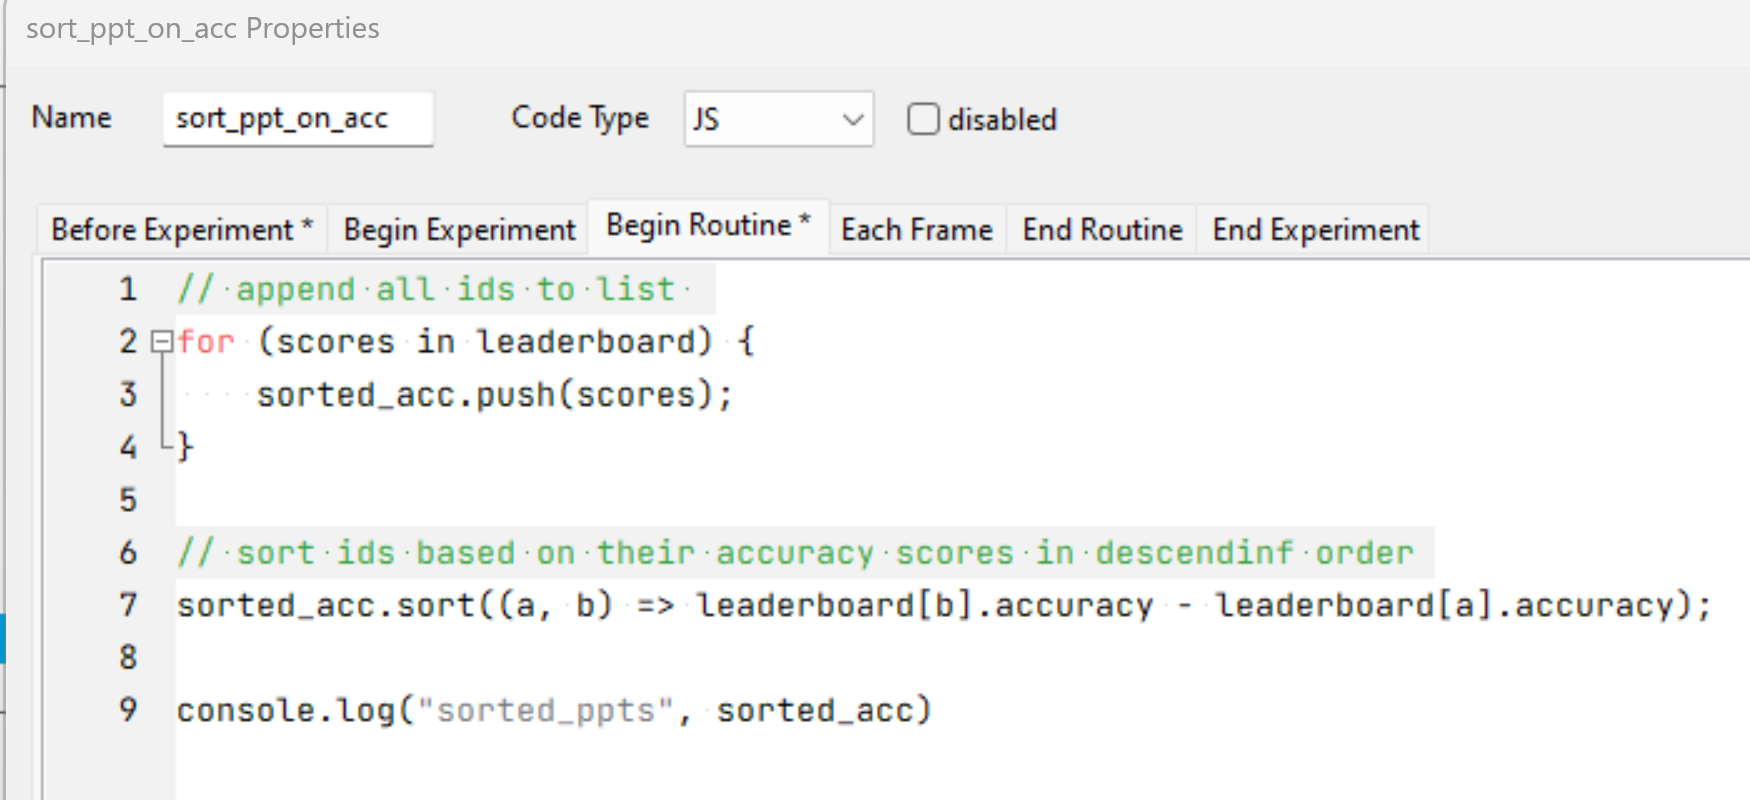
Task: Tick the disabled checkbox
Action: tap(923, 119)
